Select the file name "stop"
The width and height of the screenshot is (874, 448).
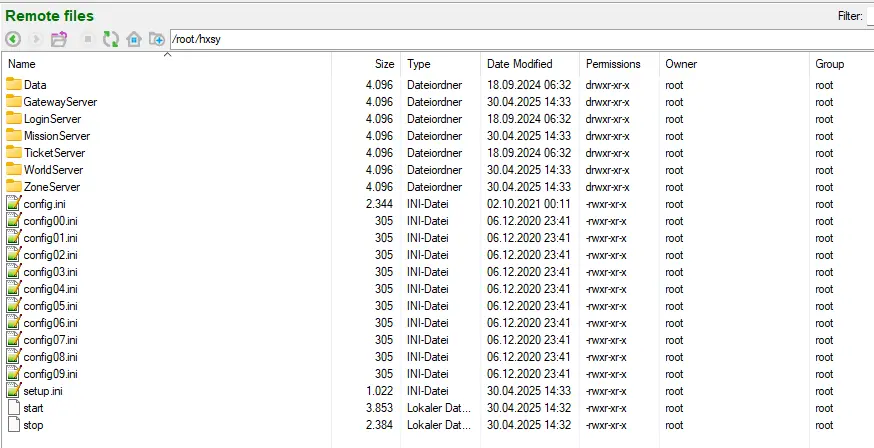click(x=33, y=425)
